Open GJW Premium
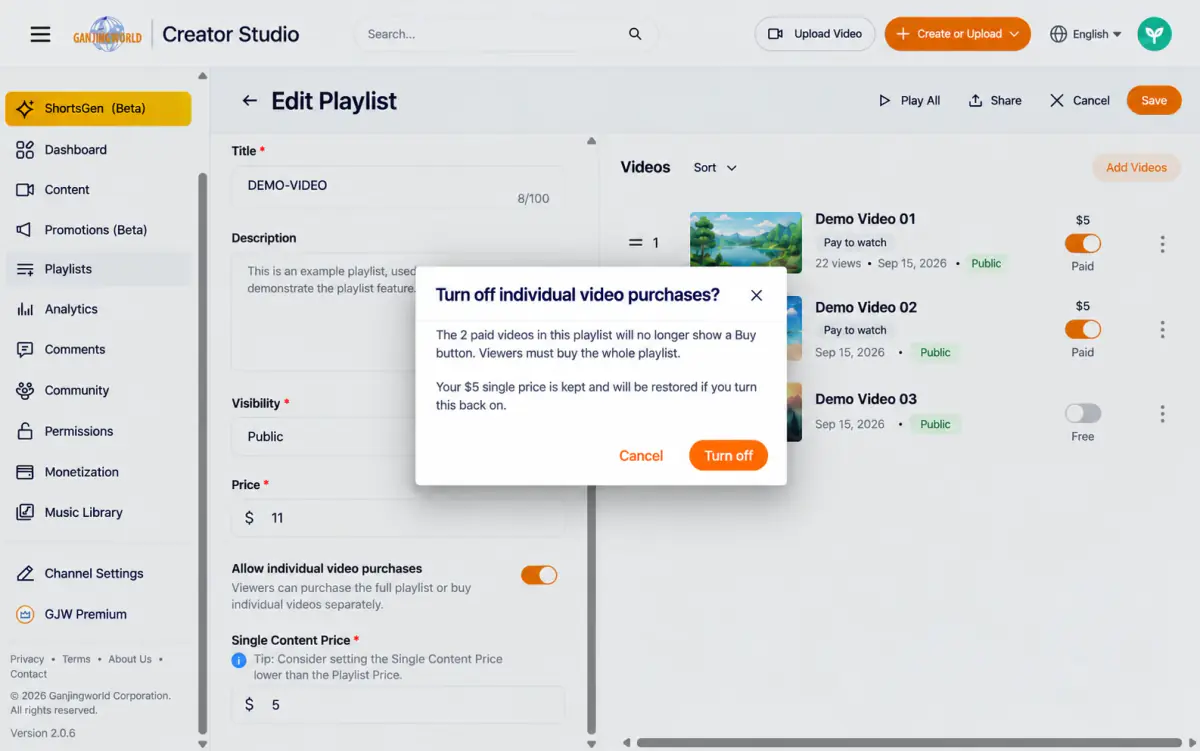The width and height of the screenshot is (1200, 751). tap(98, 614)
